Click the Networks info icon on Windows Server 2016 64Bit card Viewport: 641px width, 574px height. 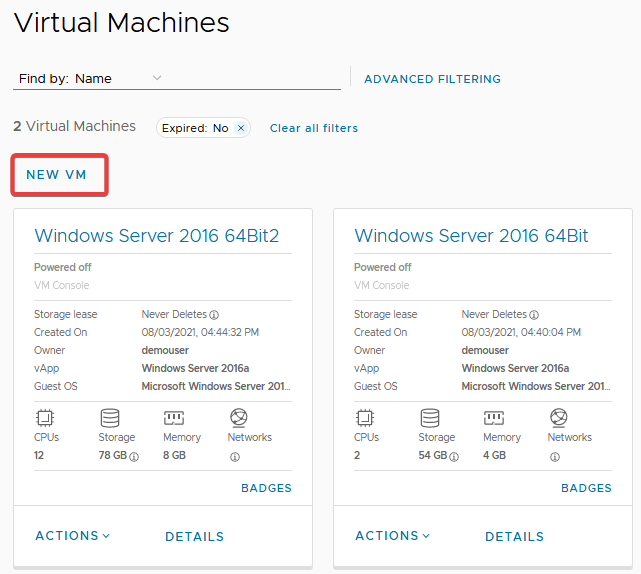pos(554,457)
